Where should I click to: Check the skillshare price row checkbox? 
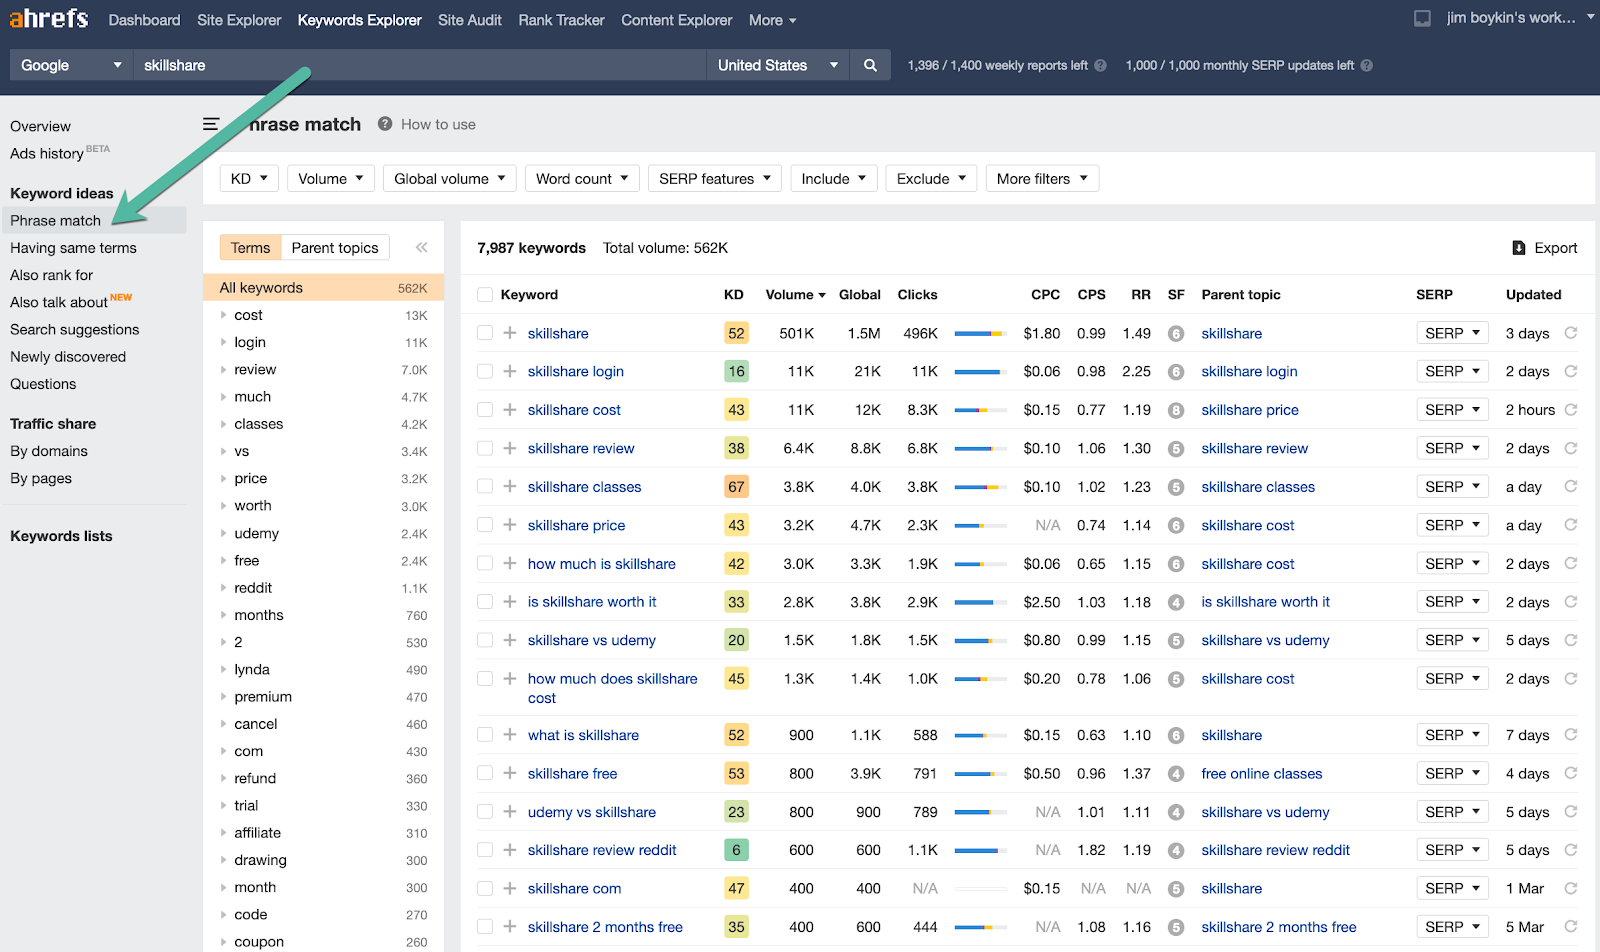coord(485,525)
